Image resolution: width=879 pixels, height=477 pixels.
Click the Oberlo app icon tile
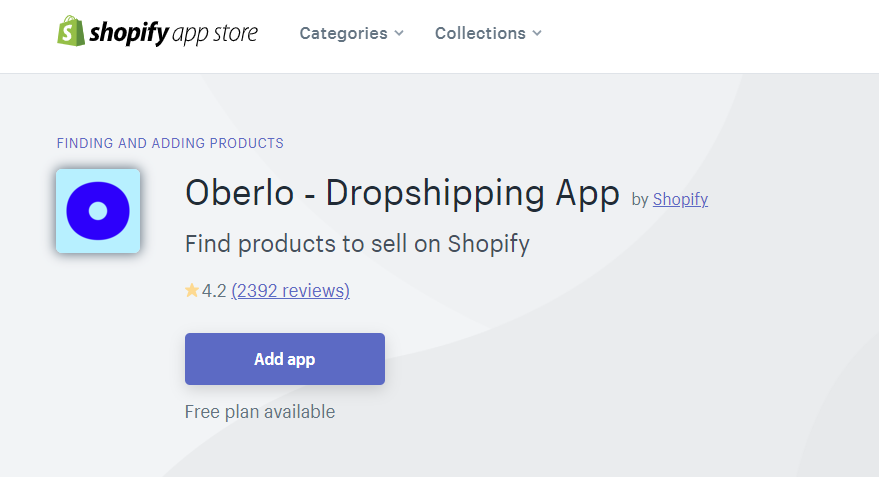coord(98,211)
